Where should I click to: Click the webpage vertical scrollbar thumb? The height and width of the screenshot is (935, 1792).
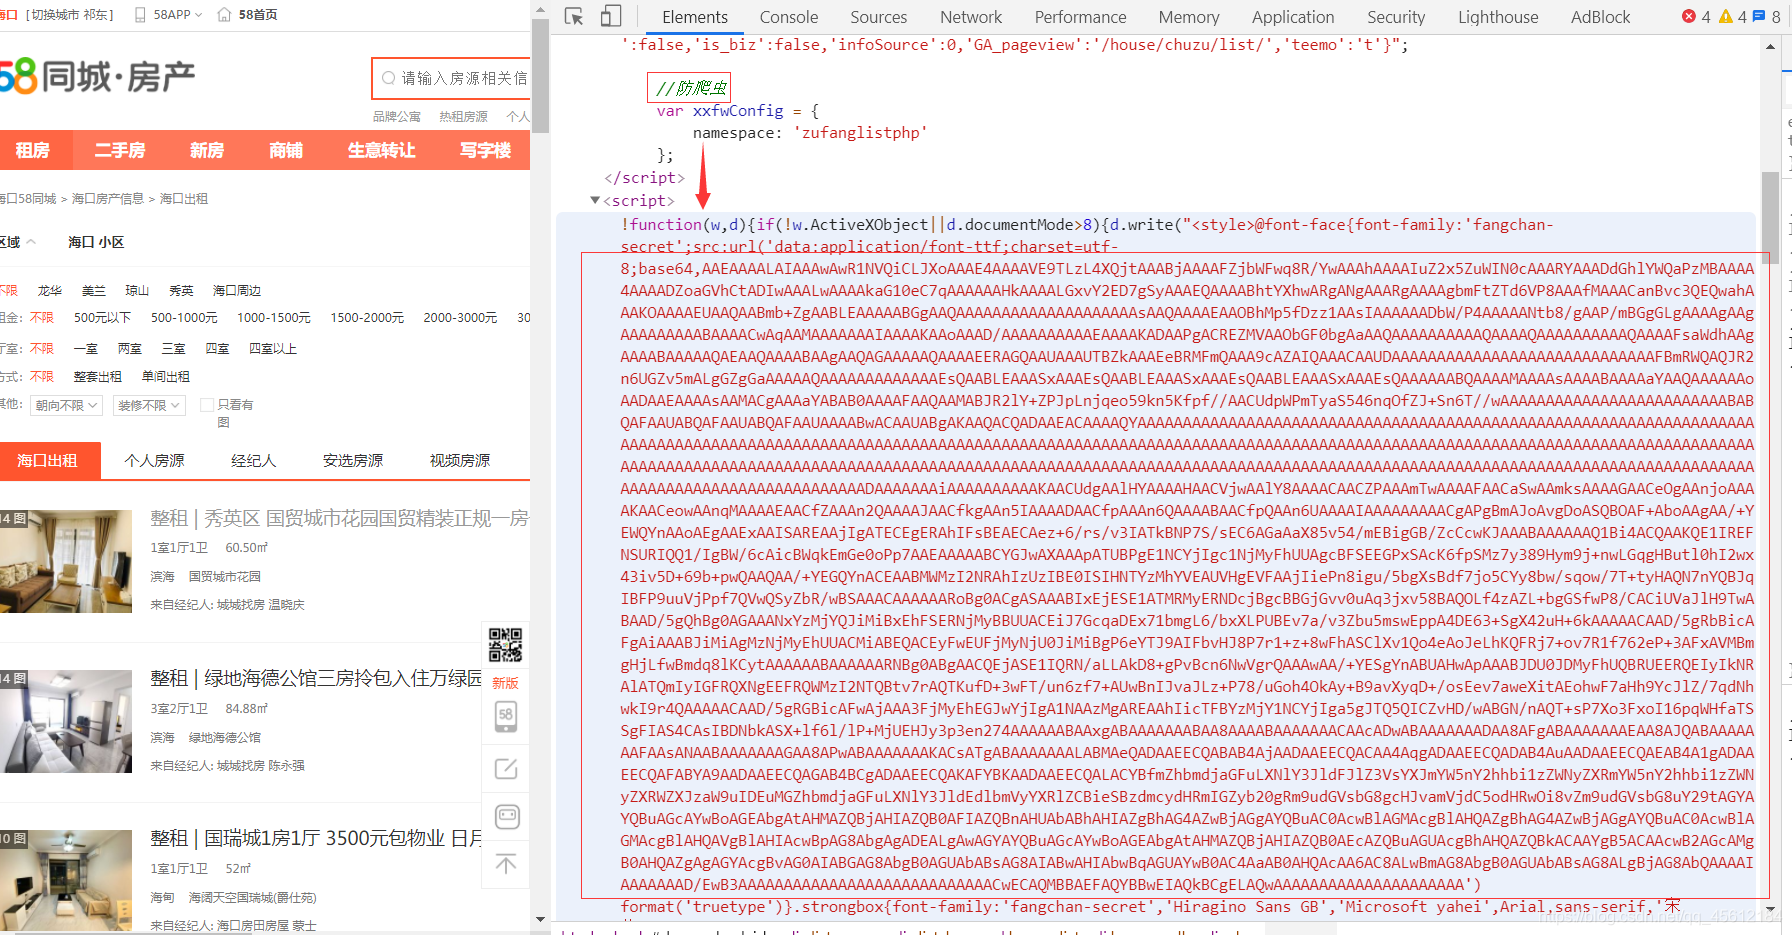pyautogui.click(x=540, y=75)
